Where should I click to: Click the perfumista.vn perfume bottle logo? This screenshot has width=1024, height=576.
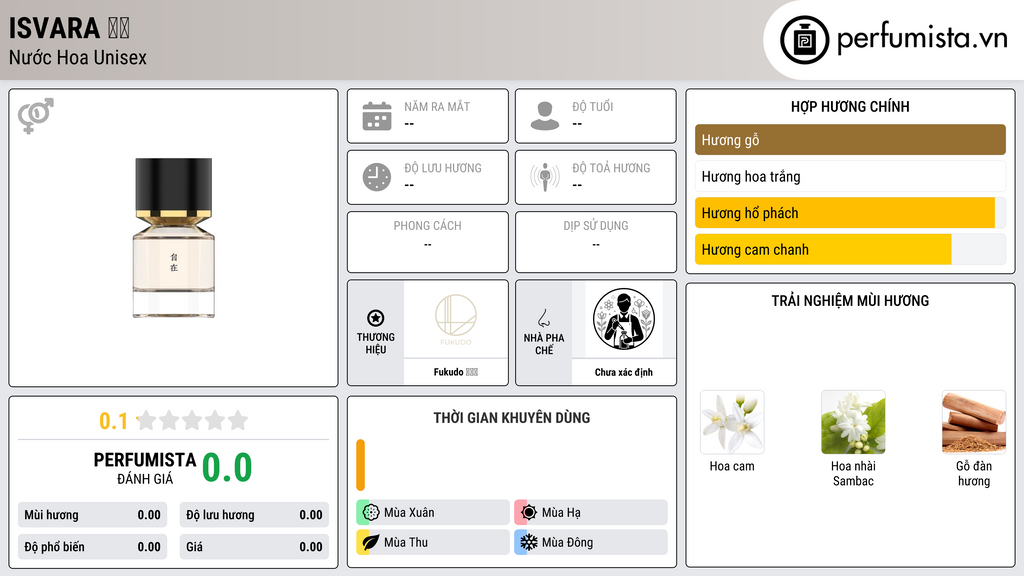[x=804, y=40]
